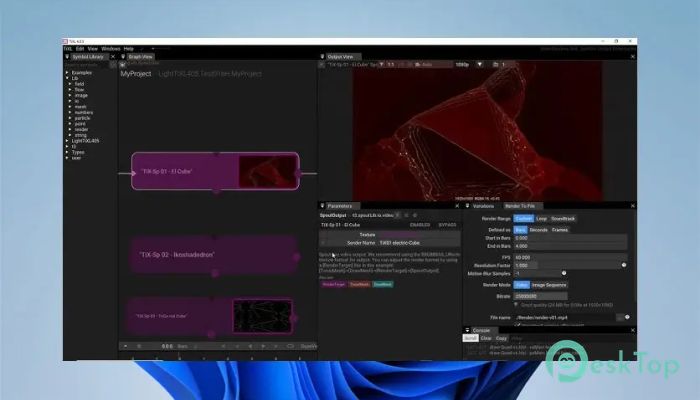Screen dimensions: 700x400
Task: Collapse the Lib tree folder
Action: (x=67, y=78)
